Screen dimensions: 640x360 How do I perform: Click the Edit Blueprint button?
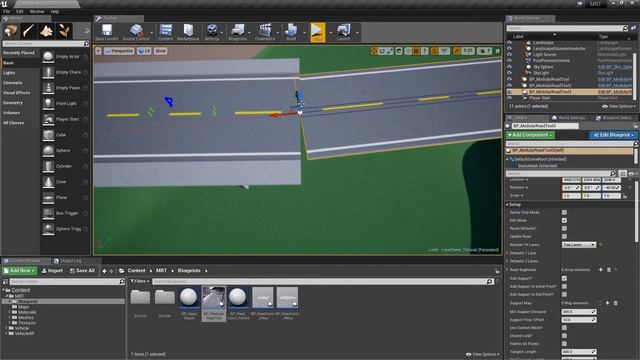pos(613,135)
